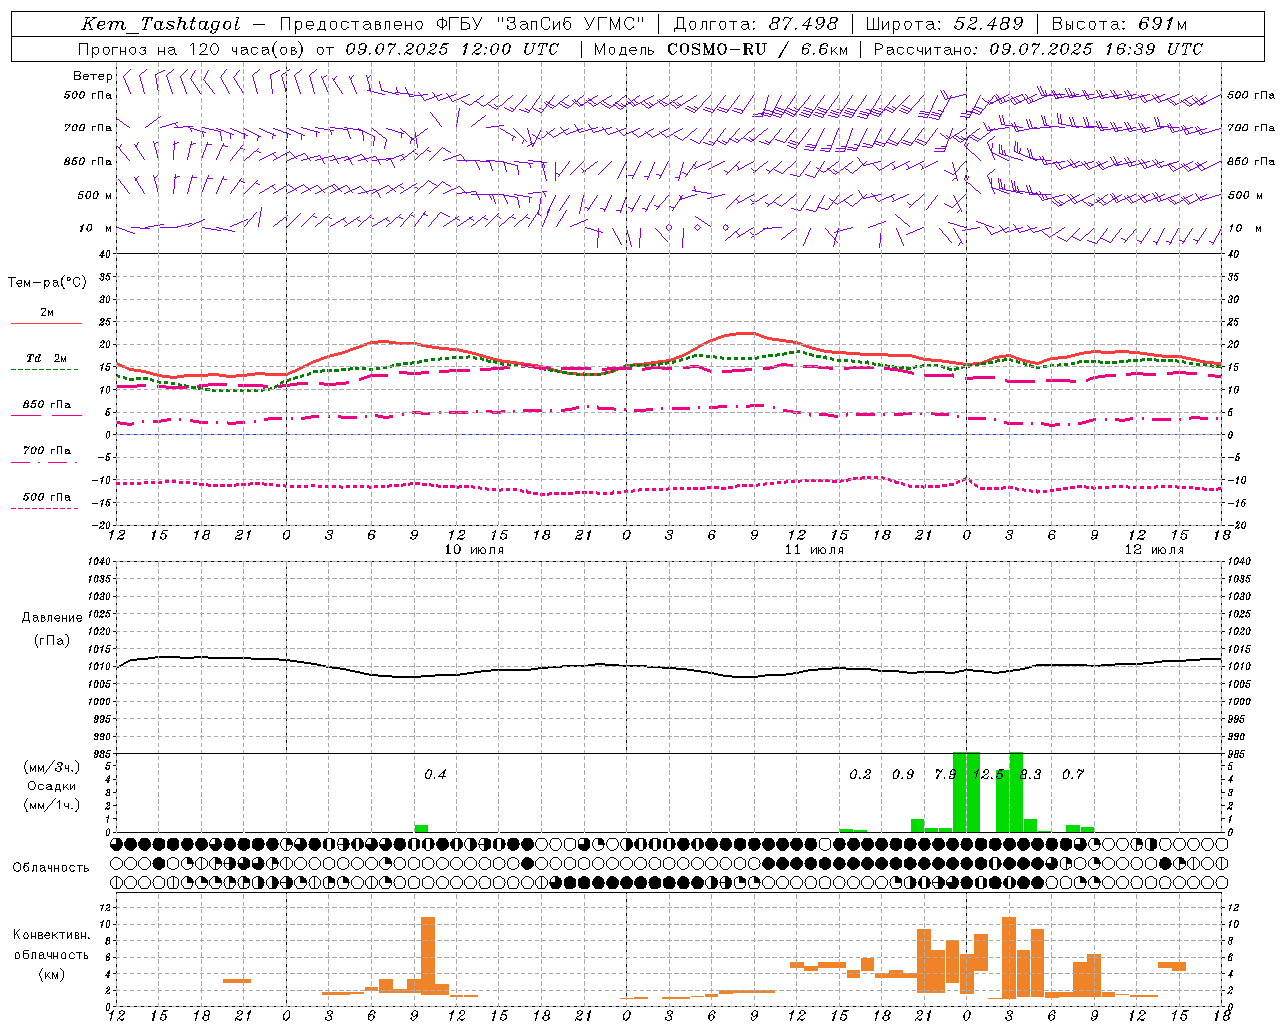Viewport: 1280px width, 1024px height.
Task: Click the 10 июля date label
Action: point(474,550)
